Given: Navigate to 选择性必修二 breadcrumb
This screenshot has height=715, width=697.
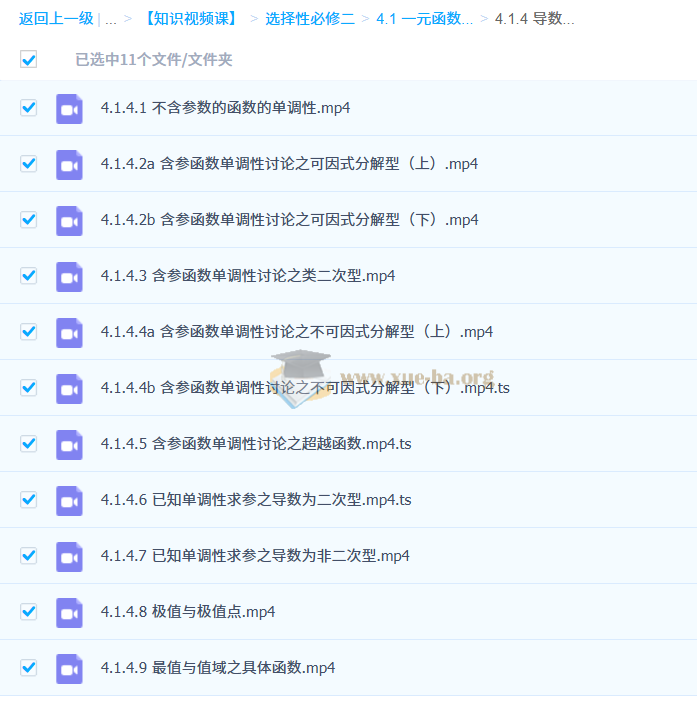Looking at the screenshot, I should coord(309,19).
